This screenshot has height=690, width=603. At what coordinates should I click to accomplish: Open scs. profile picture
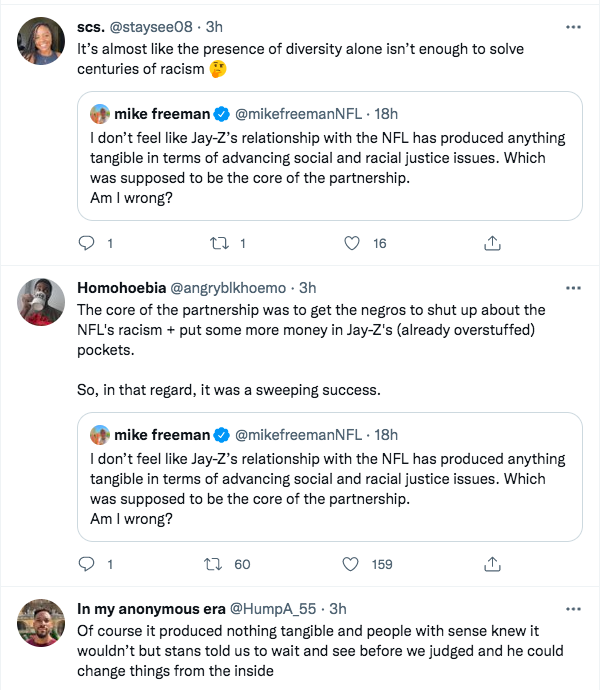pos(41,41)
